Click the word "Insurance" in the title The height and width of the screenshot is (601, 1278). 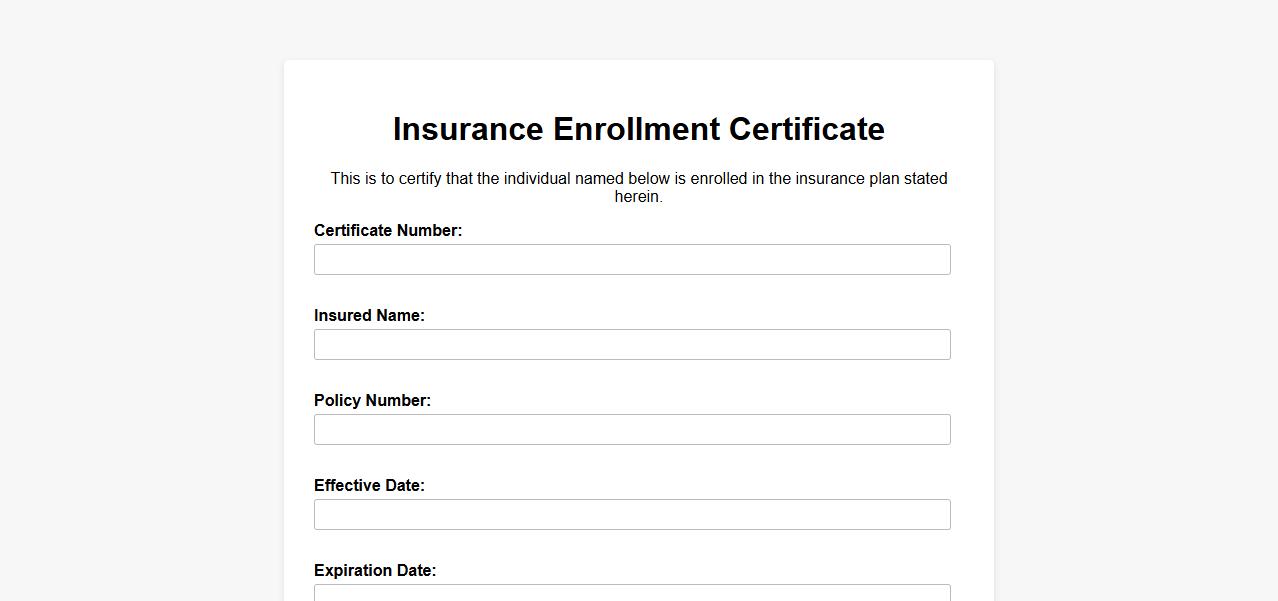(468, 130)
